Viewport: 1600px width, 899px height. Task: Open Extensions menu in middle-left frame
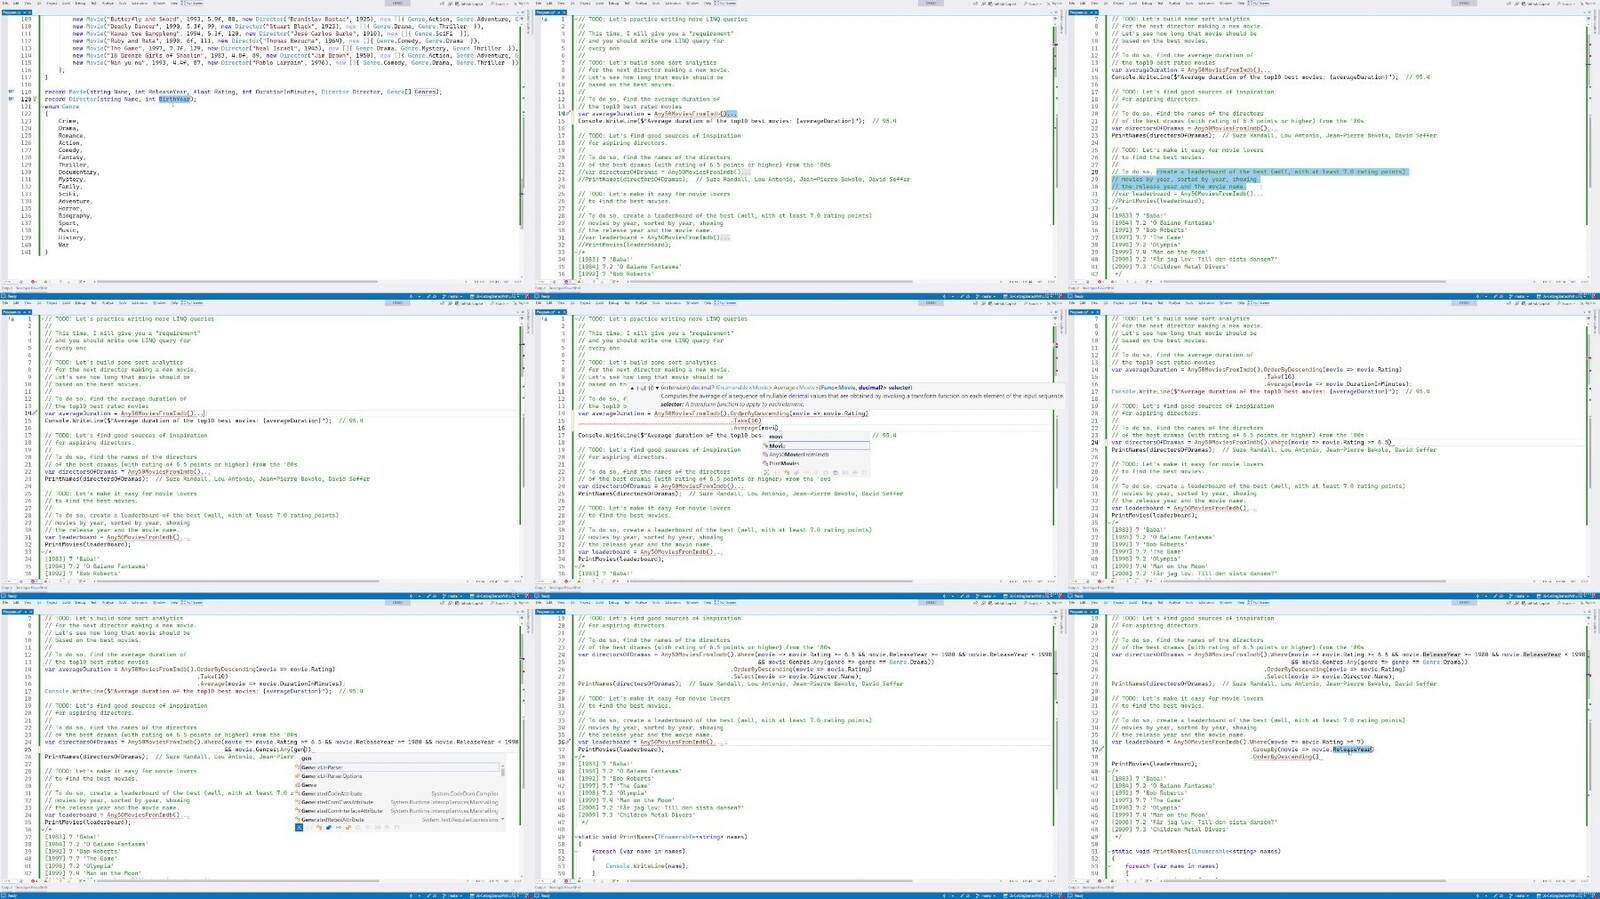coord(139,302)
